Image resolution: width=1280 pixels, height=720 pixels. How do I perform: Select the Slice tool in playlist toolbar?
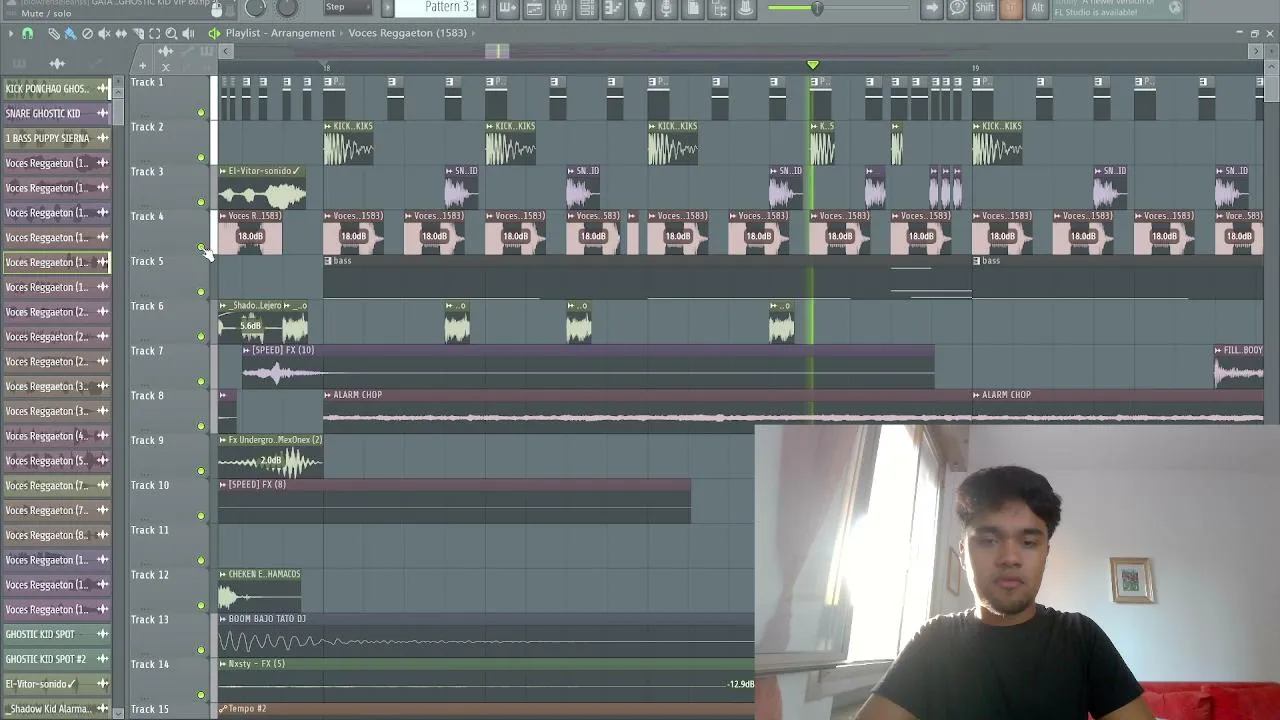138,33
